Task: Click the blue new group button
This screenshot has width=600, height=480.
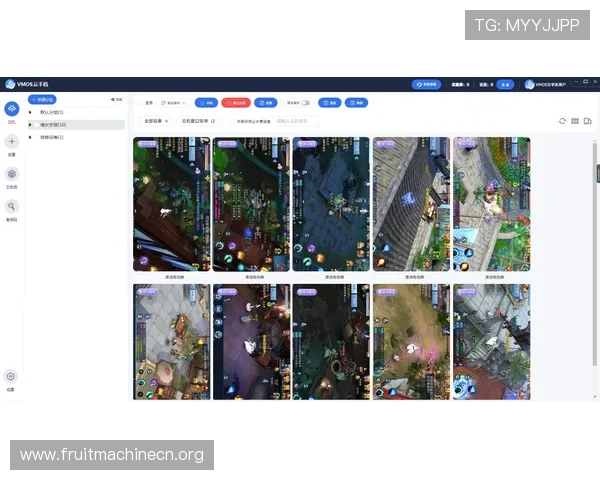Action: coord(42,100)
